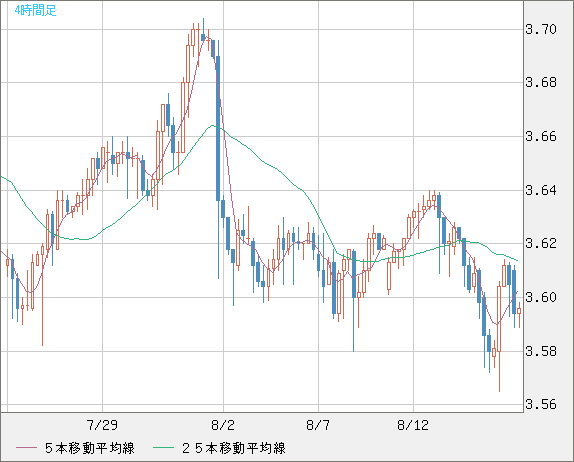Click the 8/12 date label
The height and width of the screenshot is (462, 574).
coord(413,425)
